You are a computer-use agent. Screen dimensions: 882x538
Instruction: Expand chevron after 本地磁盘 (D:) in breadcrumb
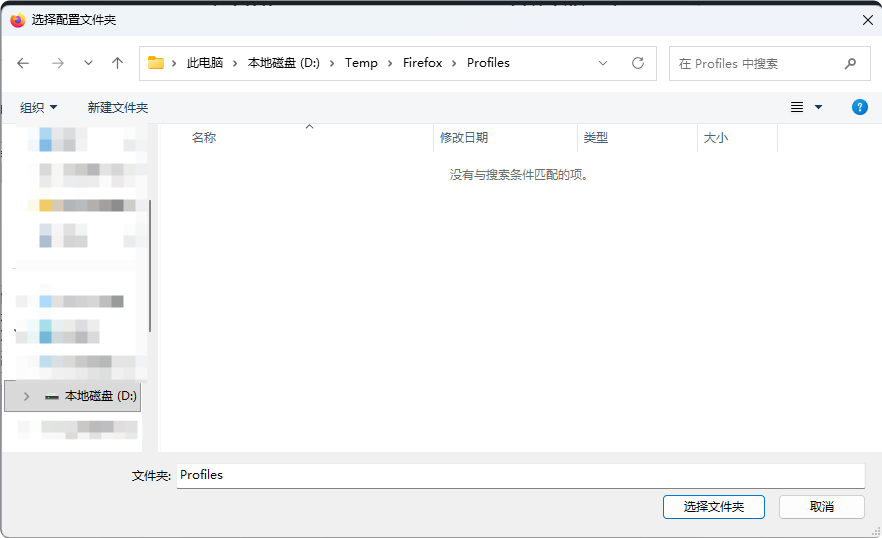pyautogui.click(x=332, y=64)
